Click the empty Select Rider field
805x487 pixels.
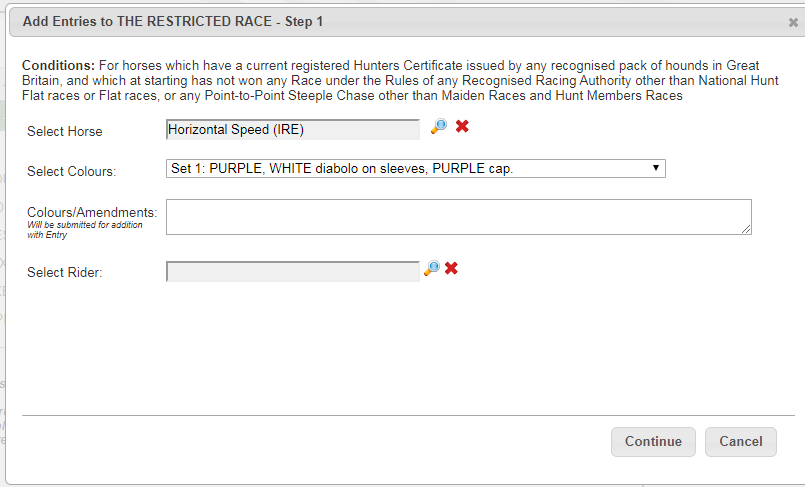coord(293,271)
